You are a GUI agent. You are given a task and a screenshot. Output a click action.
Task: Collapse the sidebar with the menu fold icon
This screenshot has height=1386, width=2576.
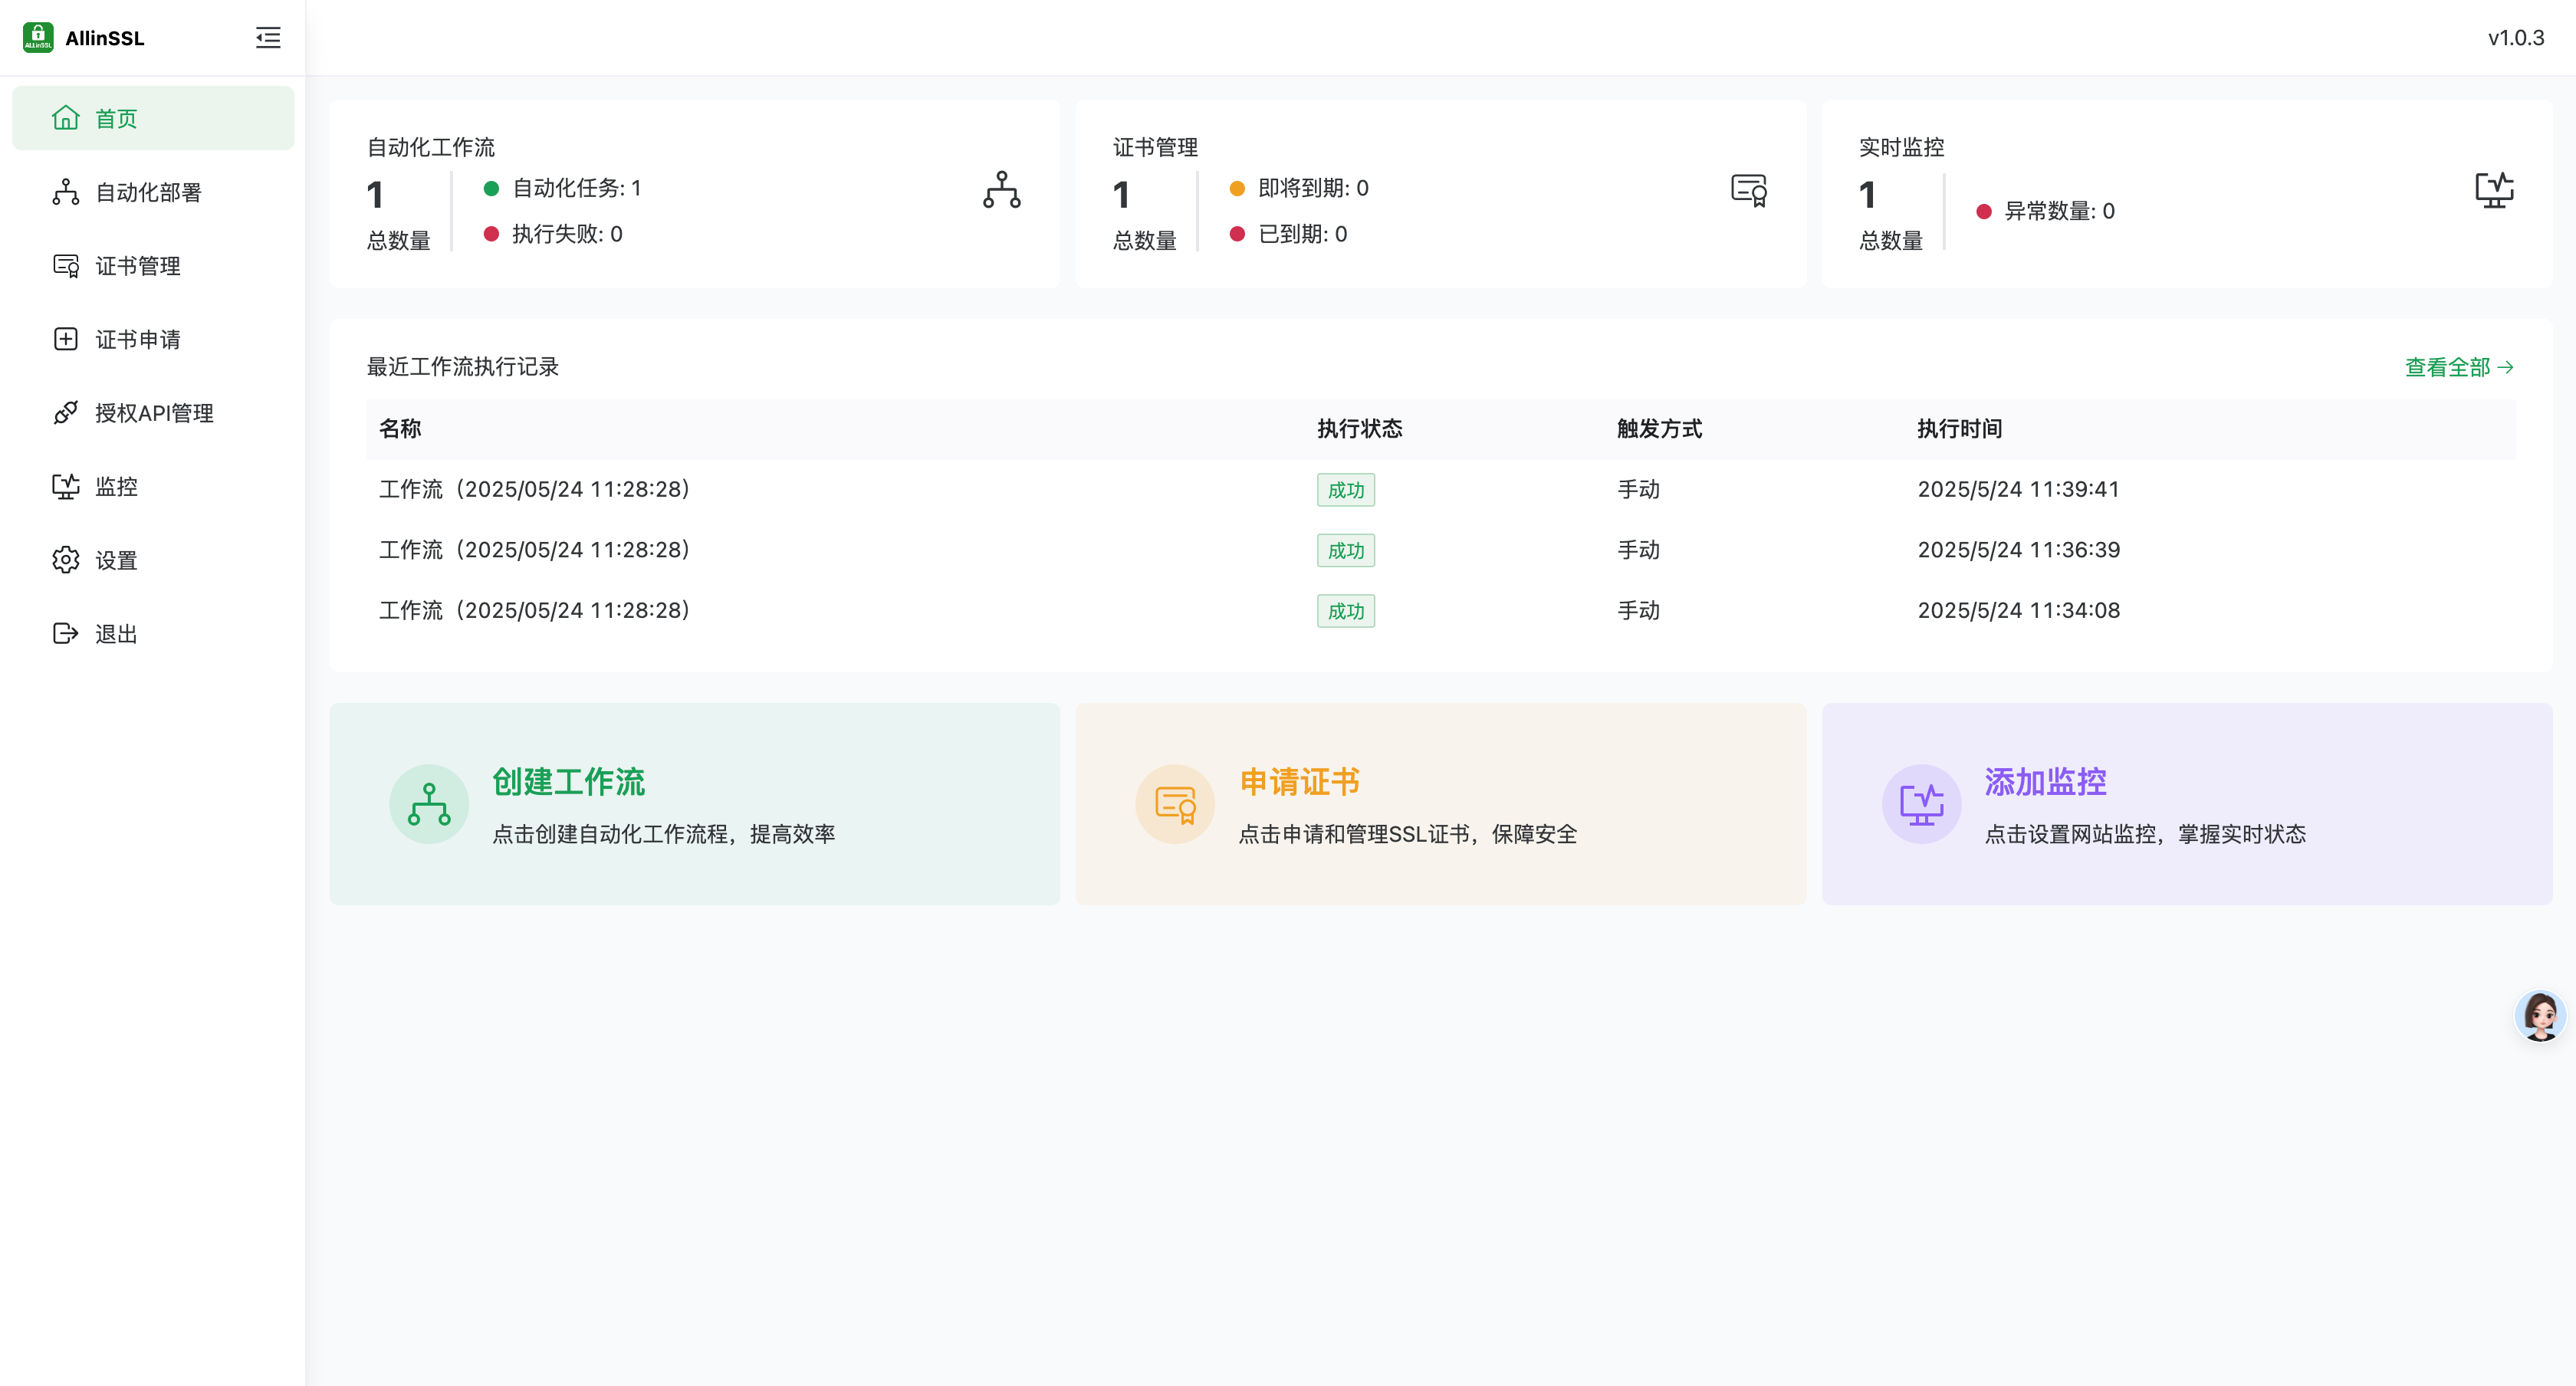tap(267, 38)
